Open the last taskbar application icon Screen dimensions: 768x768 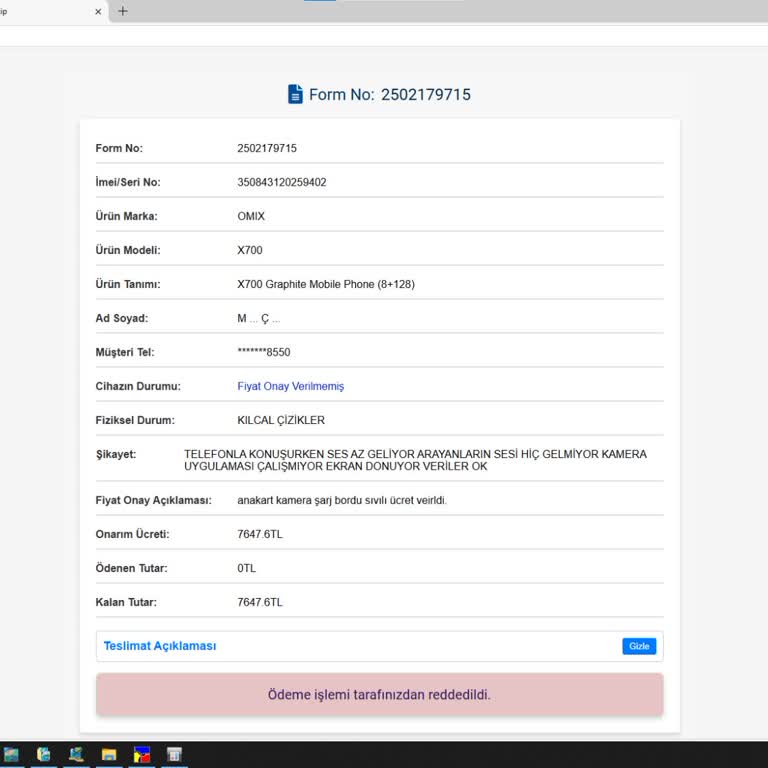tap(174, 754)
